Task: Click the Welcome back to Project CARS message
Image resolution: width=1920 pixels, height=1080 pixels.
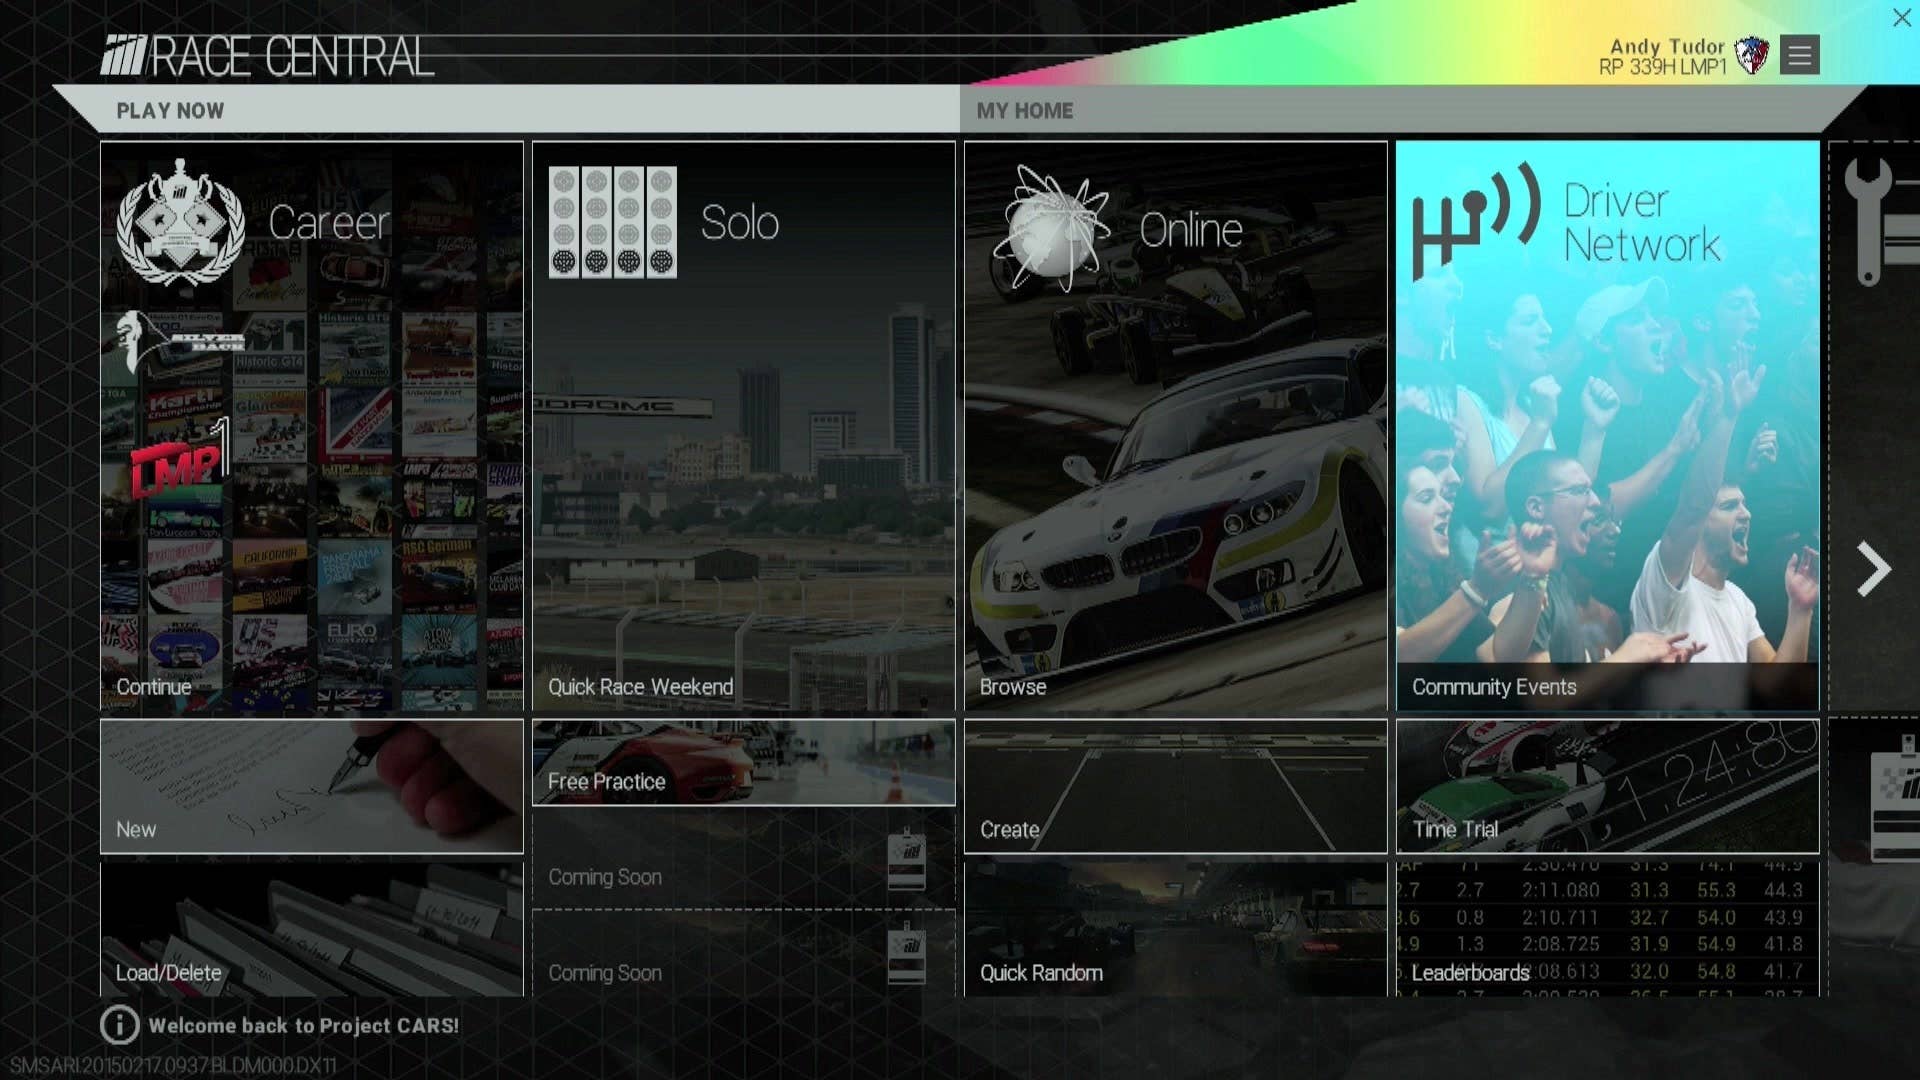Action: pos(304,1025)
